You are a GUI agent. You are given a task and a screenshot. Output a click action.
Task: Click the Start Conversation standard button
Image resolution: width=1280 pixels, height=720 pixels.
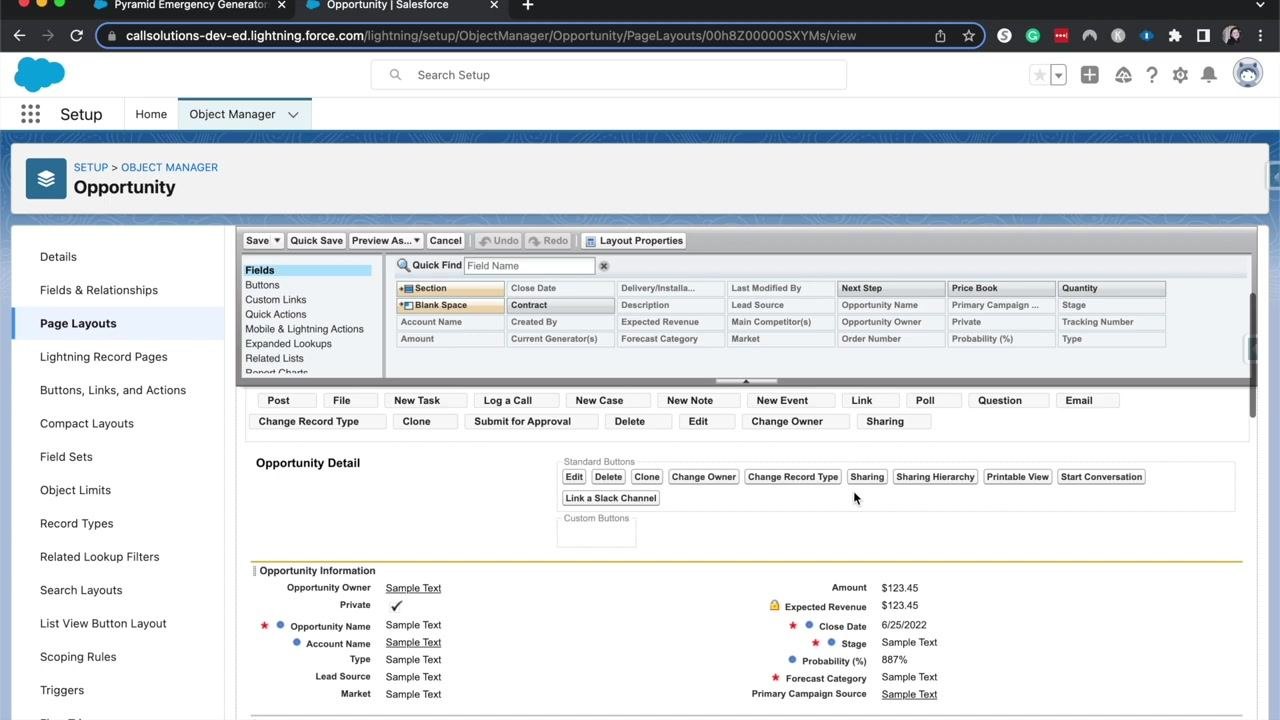1101,477
